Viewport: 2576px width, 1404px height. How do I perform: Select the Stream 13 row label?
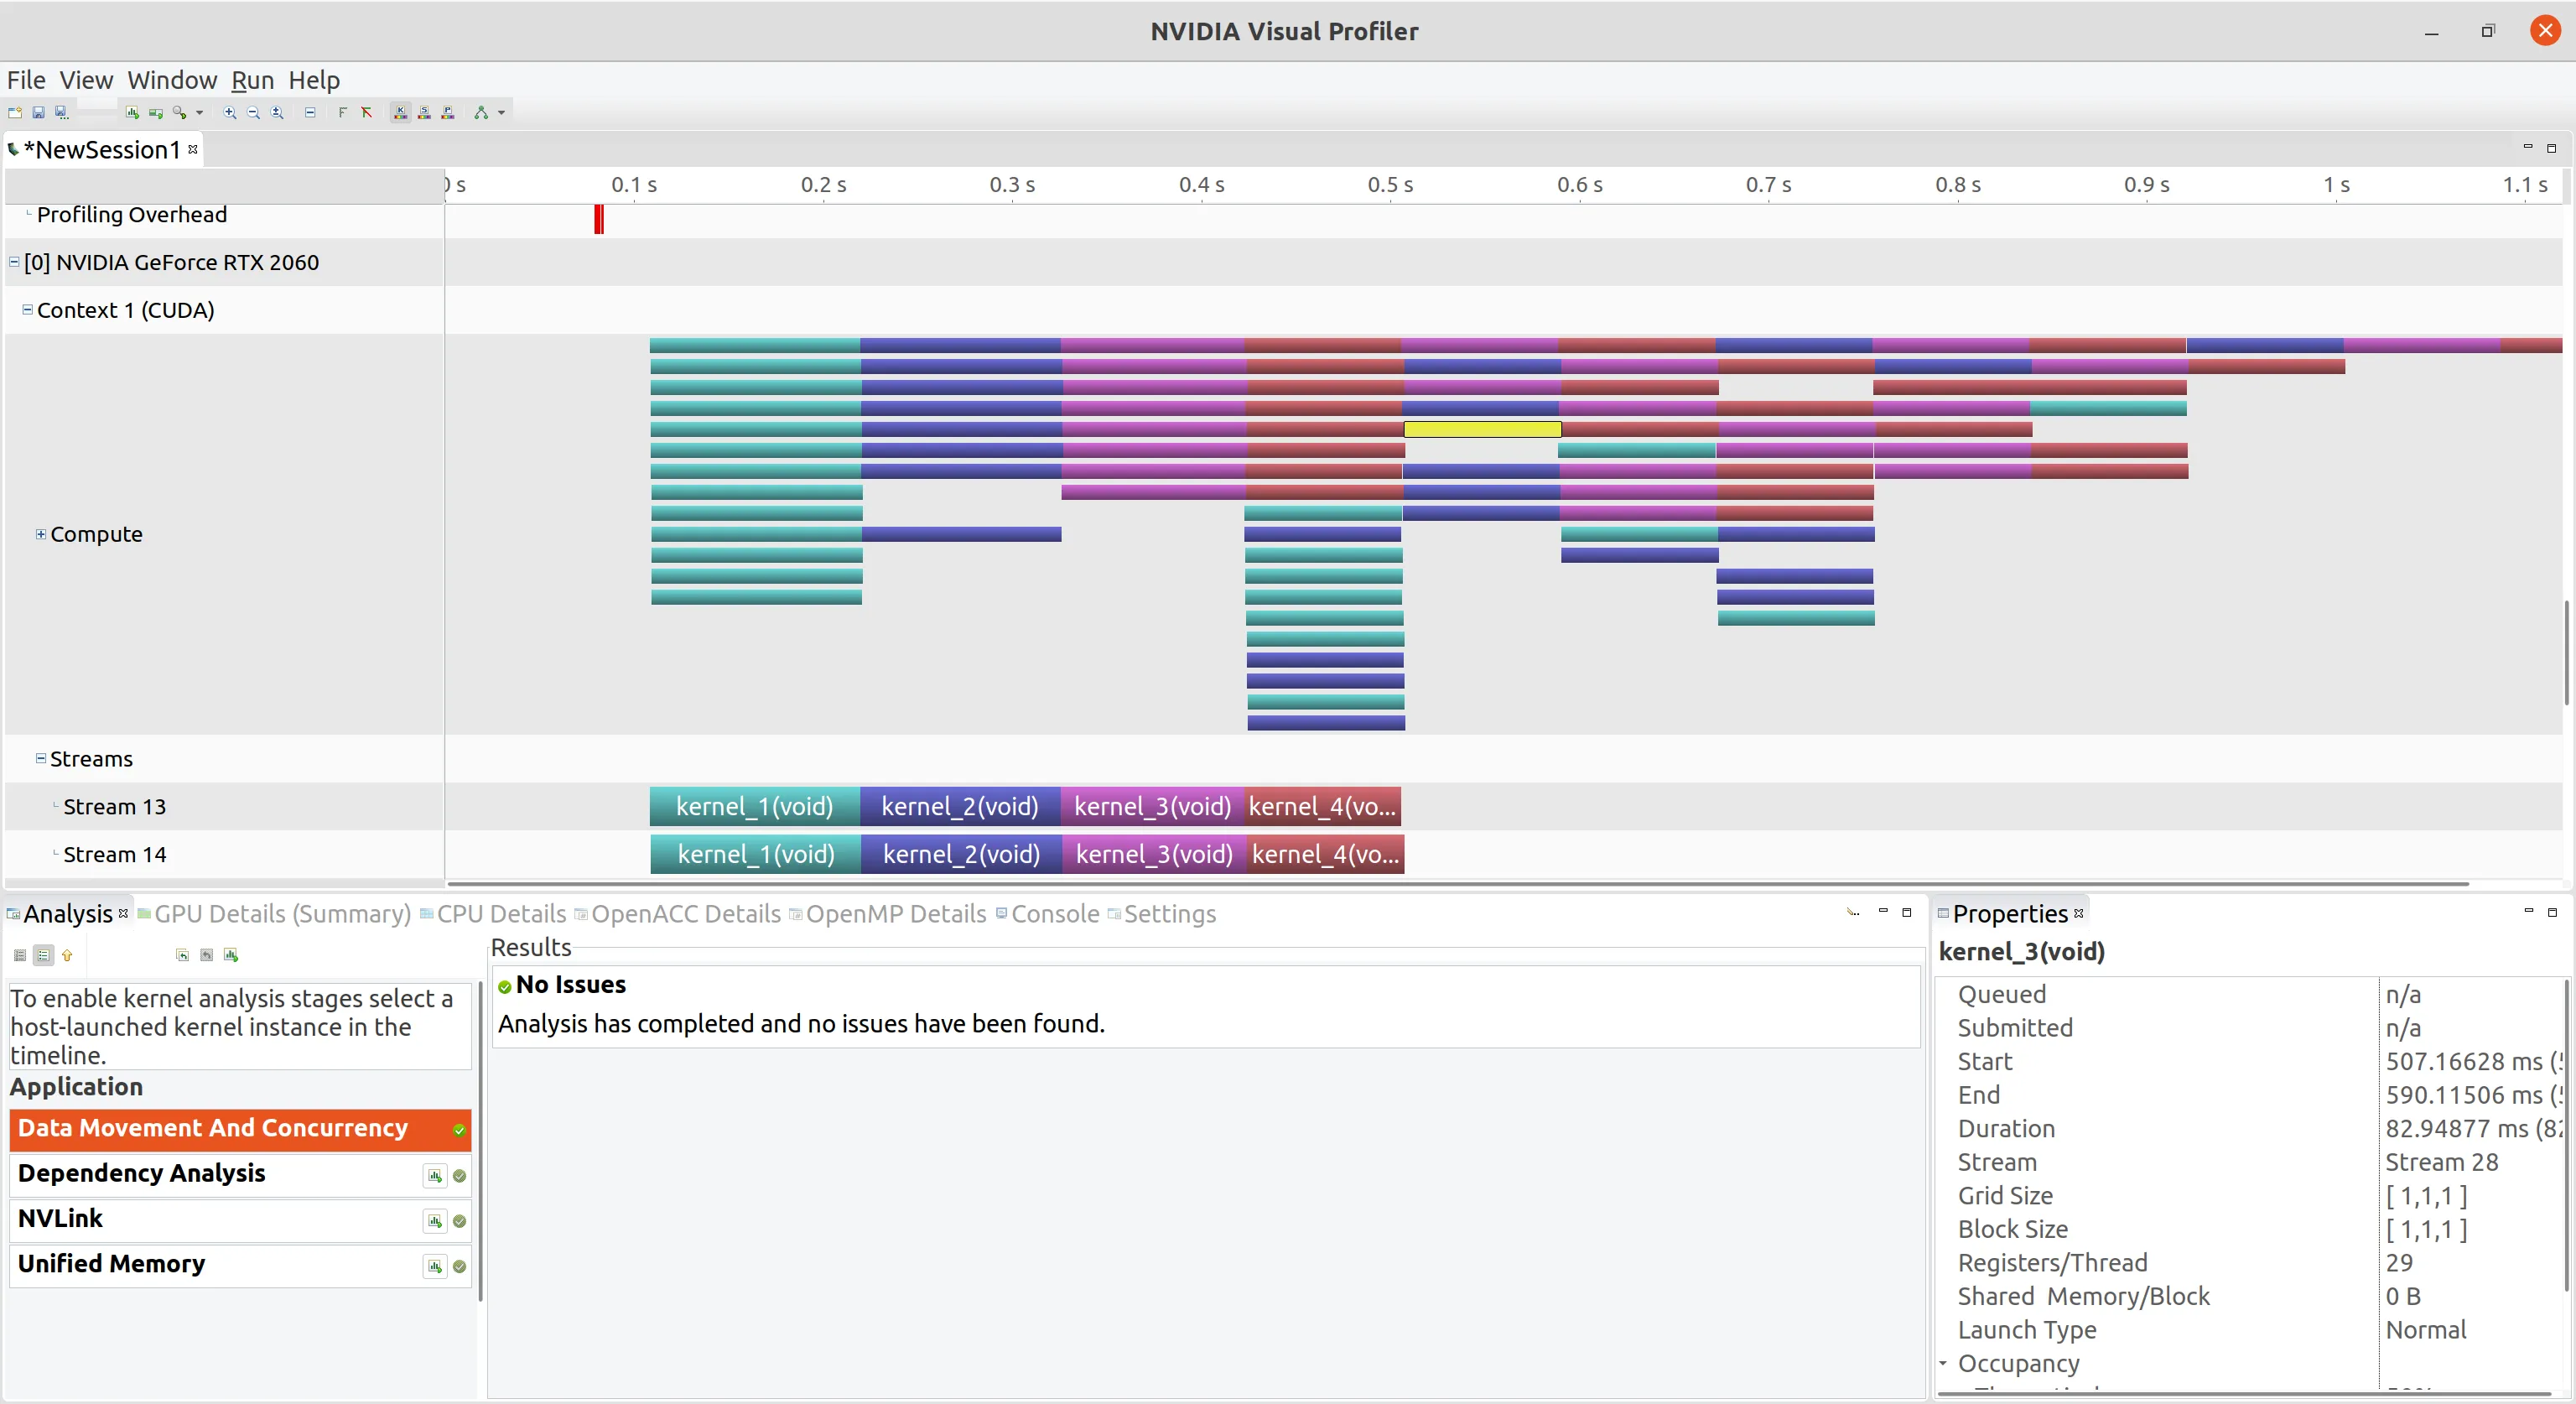[x=115, y=807]
